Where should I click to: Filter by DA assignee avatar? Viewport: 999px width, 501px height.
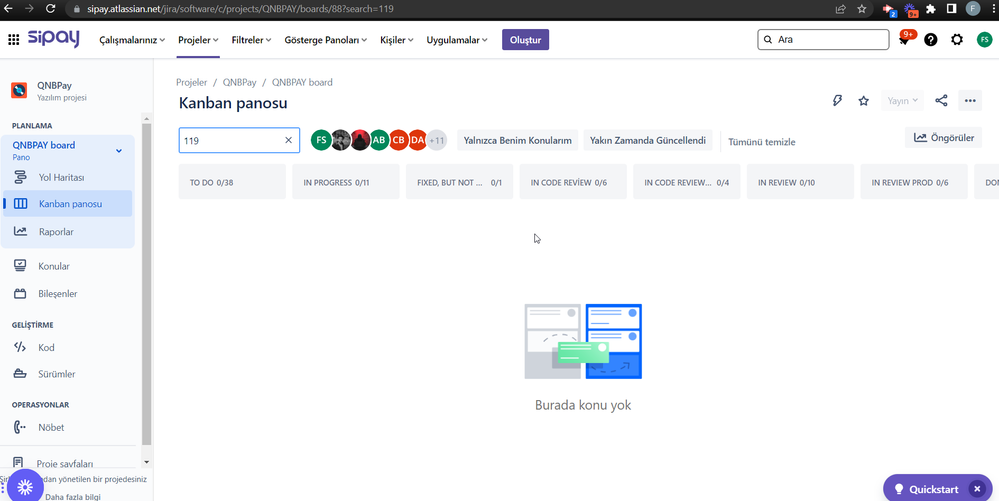[x=417, y=140]
